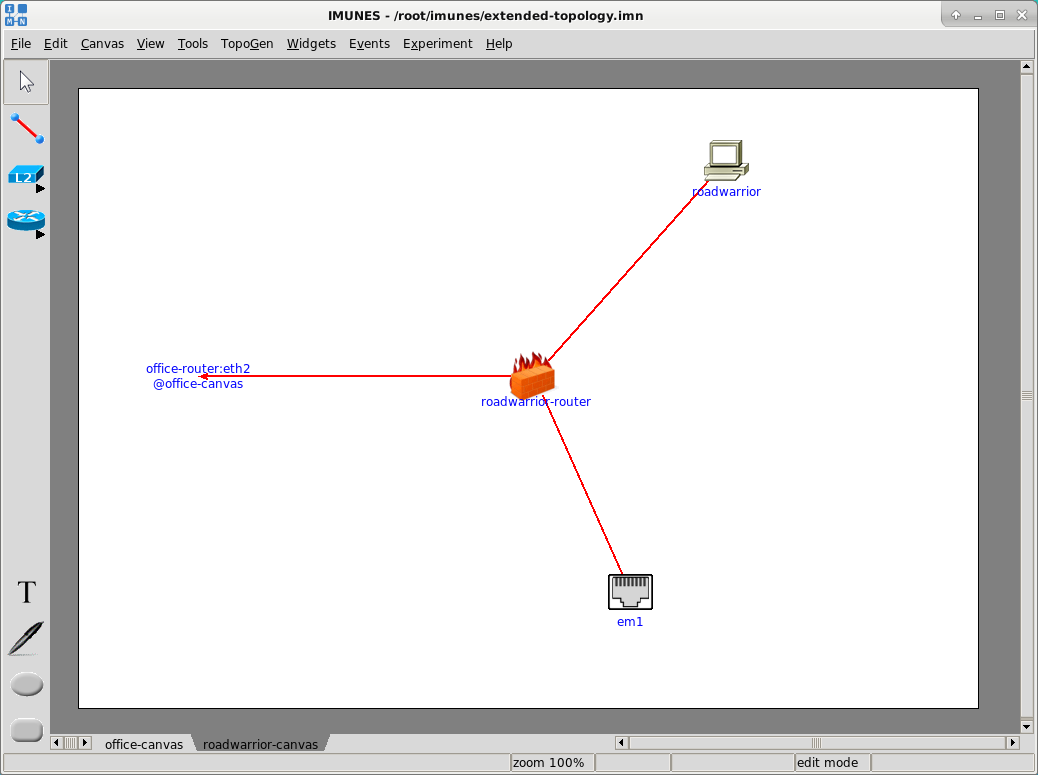The height and width of the screenshot is (775, 1038).
Task: Click the edit mode status field
Action: point(831,762)
